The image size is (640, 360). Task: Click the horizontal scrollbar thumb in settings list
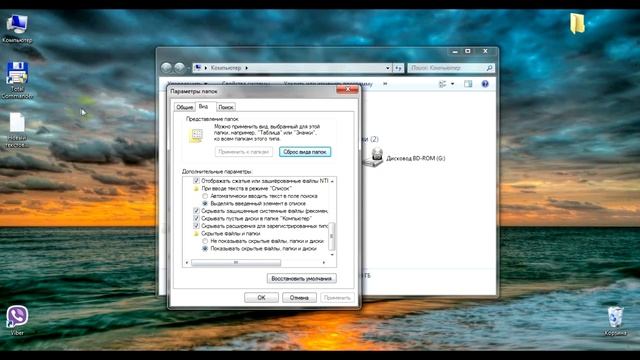tap(236, 262)
